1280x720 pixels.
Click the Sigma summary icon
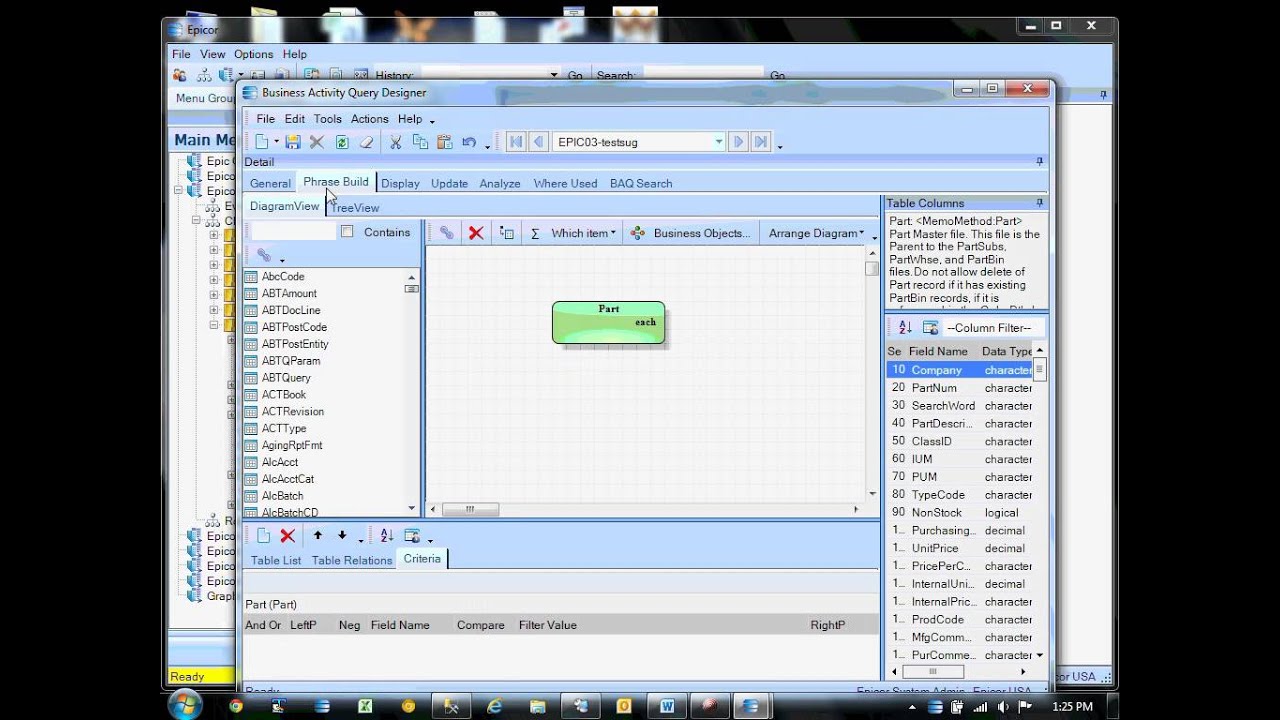[535, 233]
